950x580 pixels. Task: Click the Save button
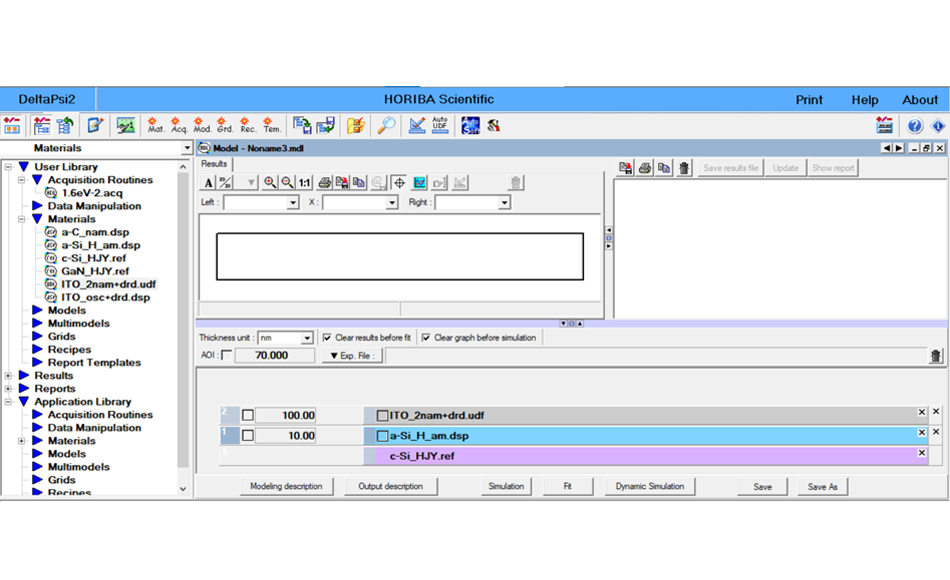coord(762,487)
